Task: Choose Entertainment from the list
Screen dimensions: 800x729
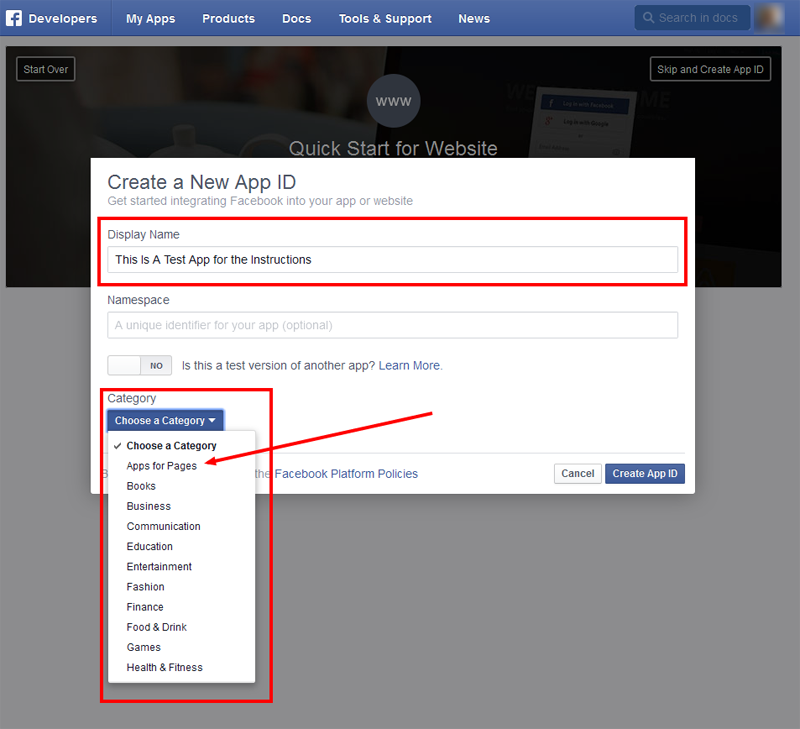Action: (159, 567)
